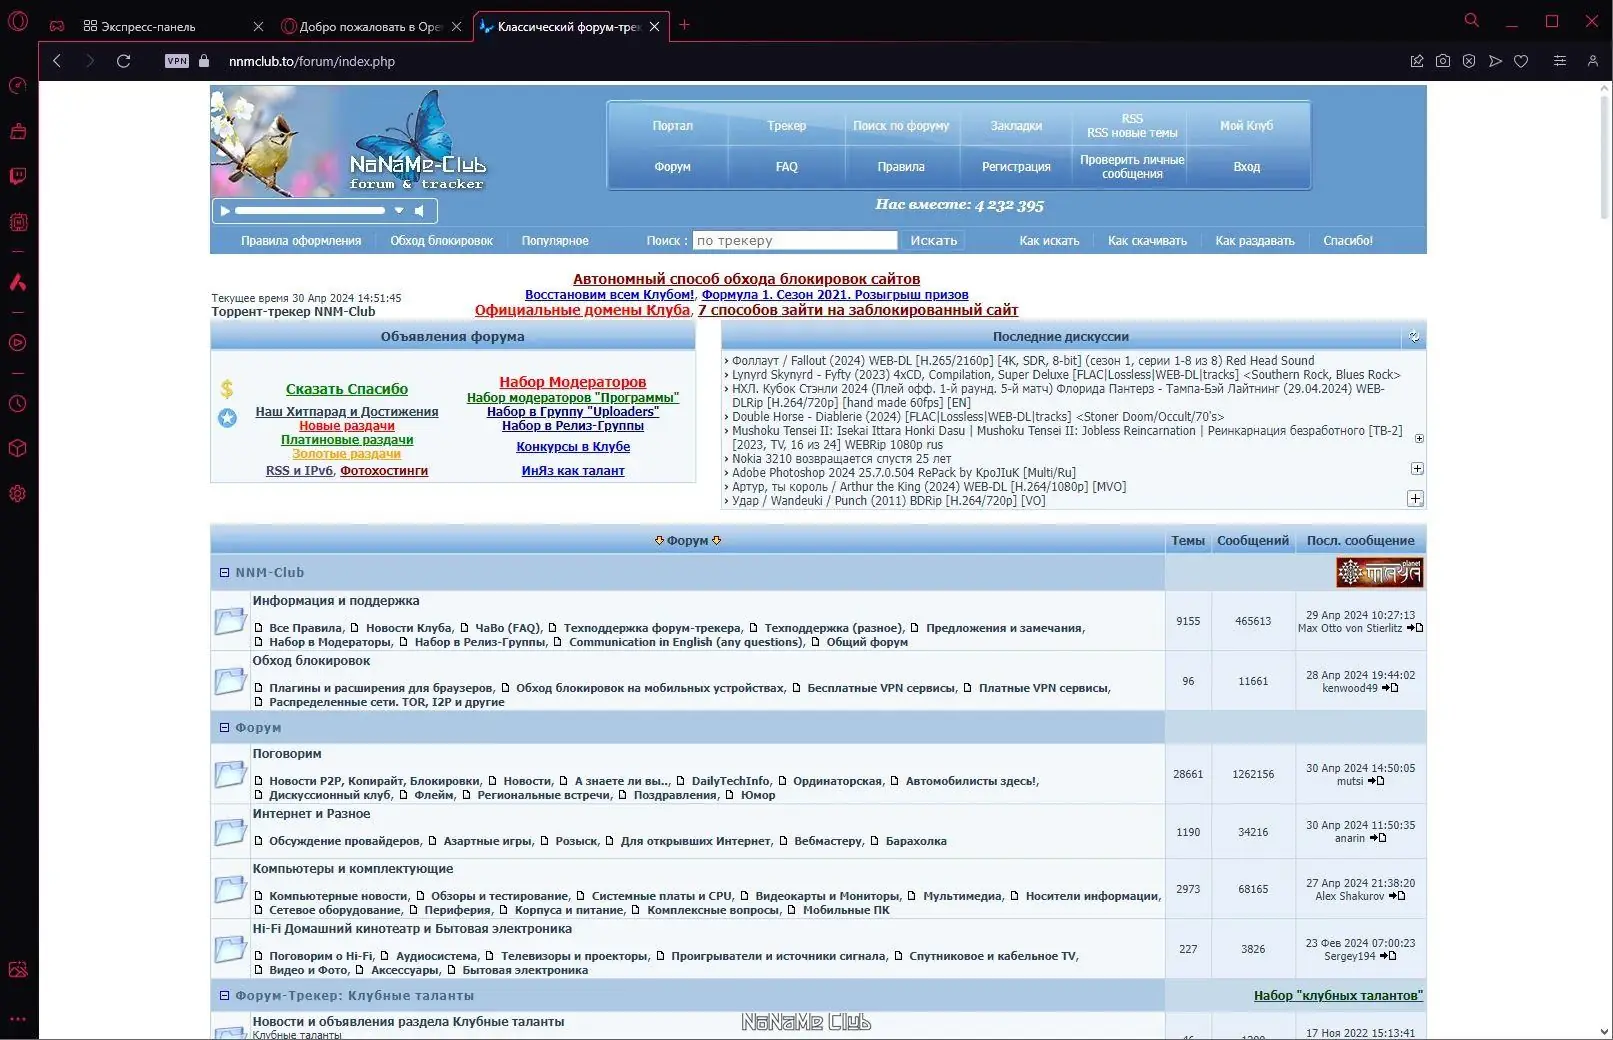The height and width of the screenshot is (1040, 1613).
Task: Open the Мой Клуб menu item
Action: pos(1246,125)
